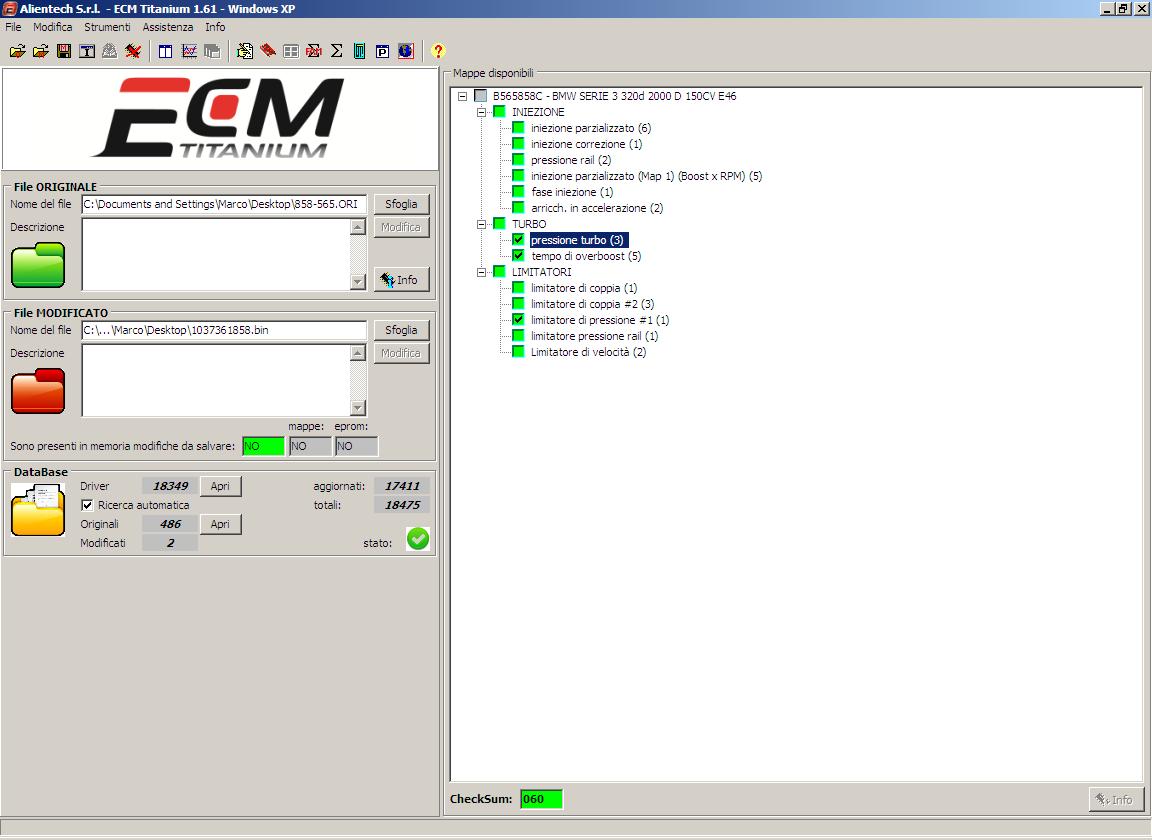Toggle the pressione turbo (3) checkbox
1152x840 pixels.
pyautogui.click(x=519, y=240)
